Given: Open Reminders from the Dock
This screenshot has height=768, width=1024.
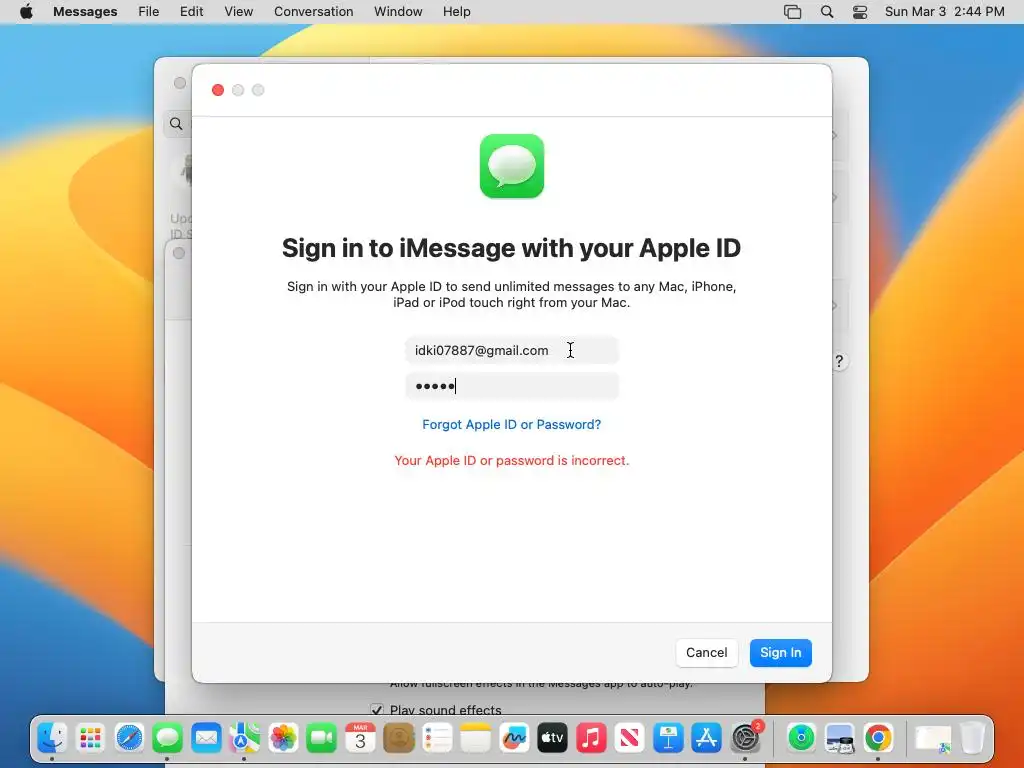Looking at the screenshot, I should coord(437,738).
